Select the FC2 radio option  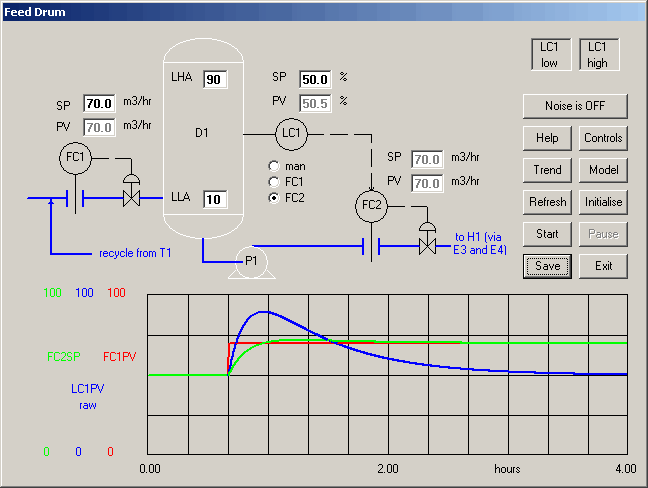click(x=274, y=198)
